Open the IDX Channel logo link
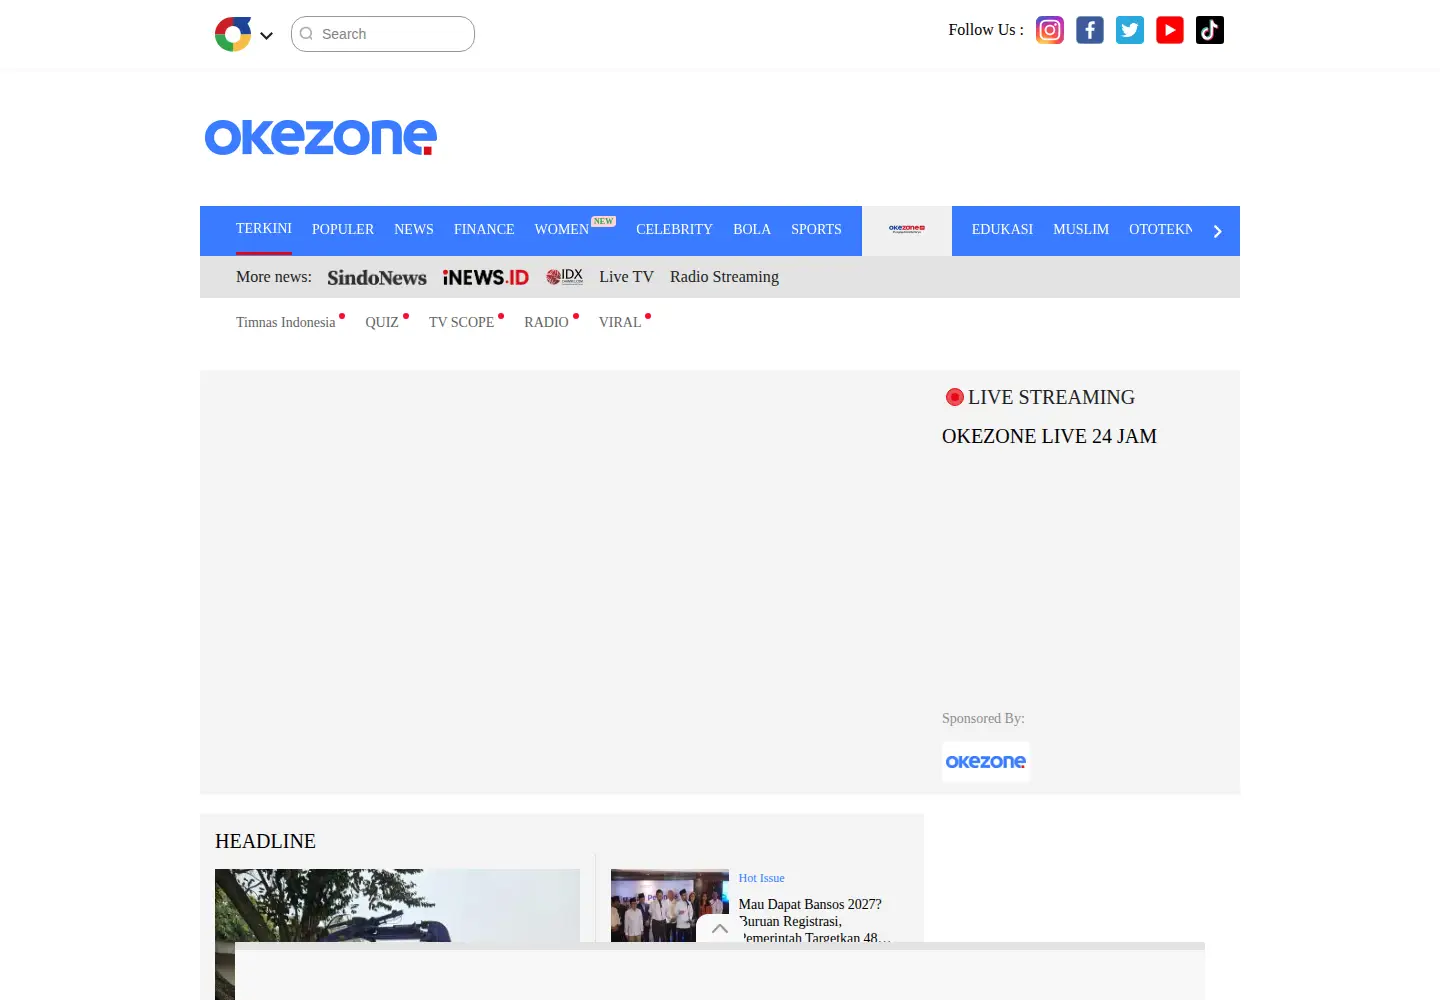Image resolution: width=1440 pixels, height=1000 pixels. coord(564,276)
